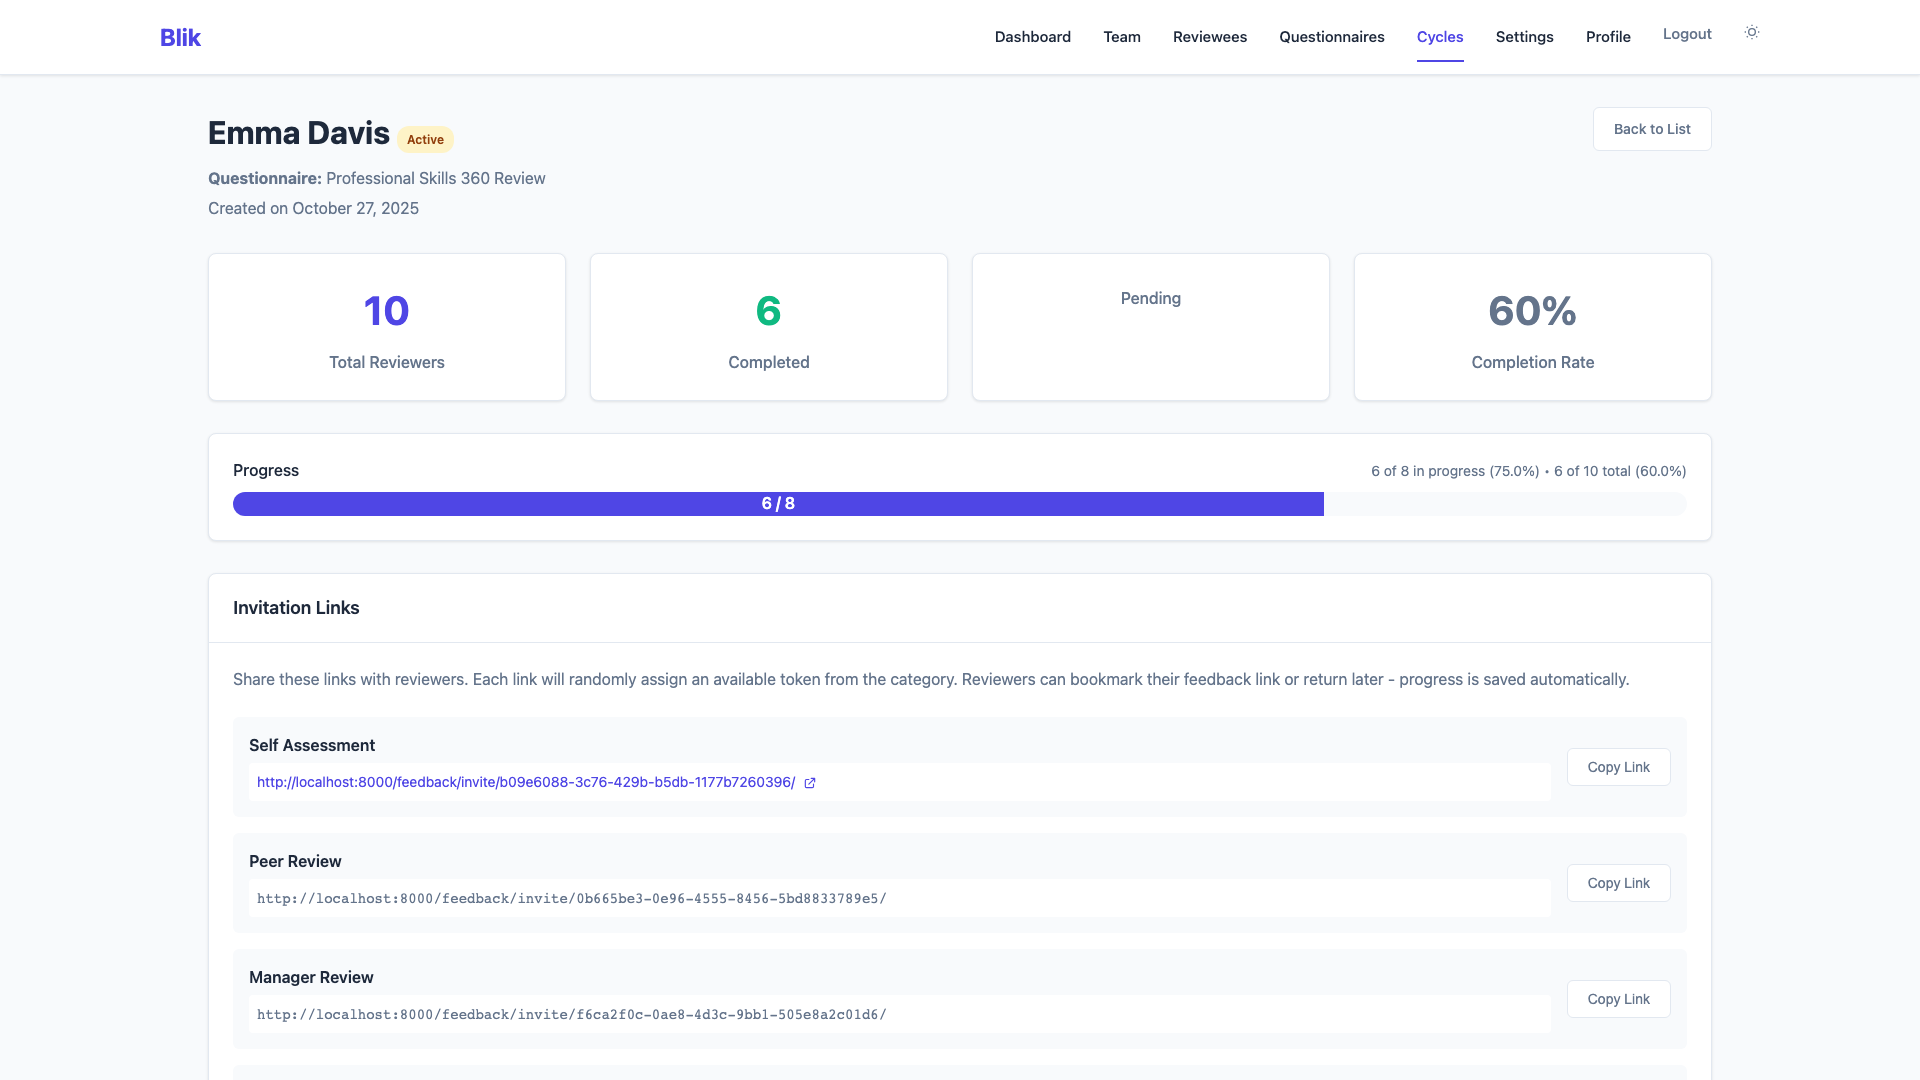Go to the Reviewees page
Image resolution: width=1920 pixels, height=1080 pixels.
[x=1209, y=36]
